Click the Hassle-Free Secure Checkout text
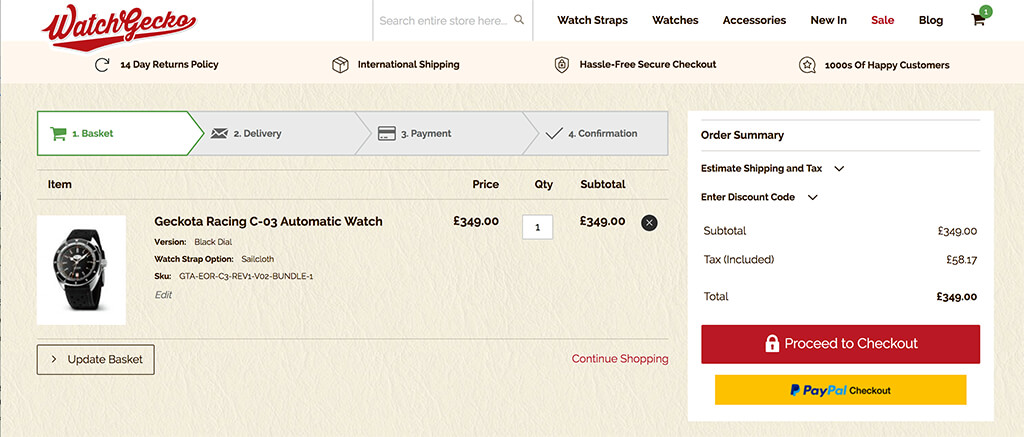Image resolution: width=1024 pixels, height=437 pixels. pos(648,65)
